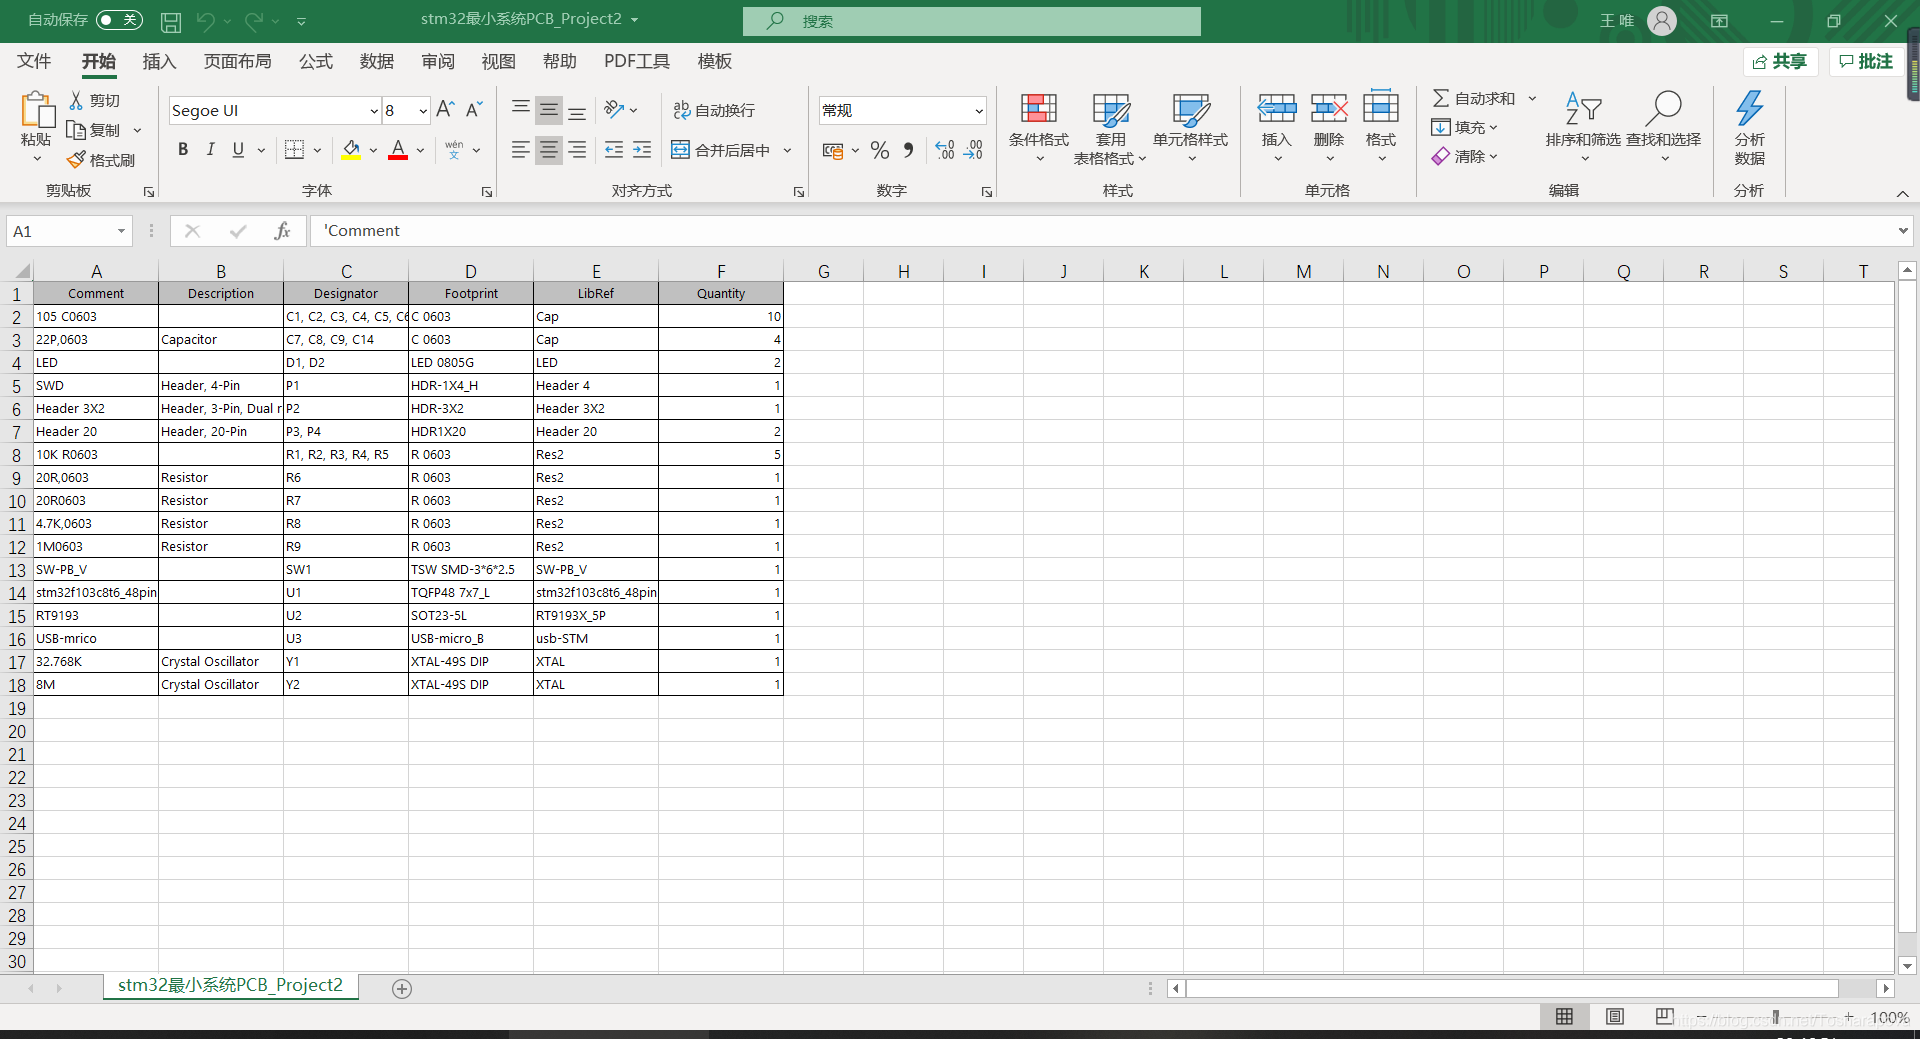Open the AutoSum options arrow
The height and width of the screenshot is (1039, 1920).
point(1532,98)
